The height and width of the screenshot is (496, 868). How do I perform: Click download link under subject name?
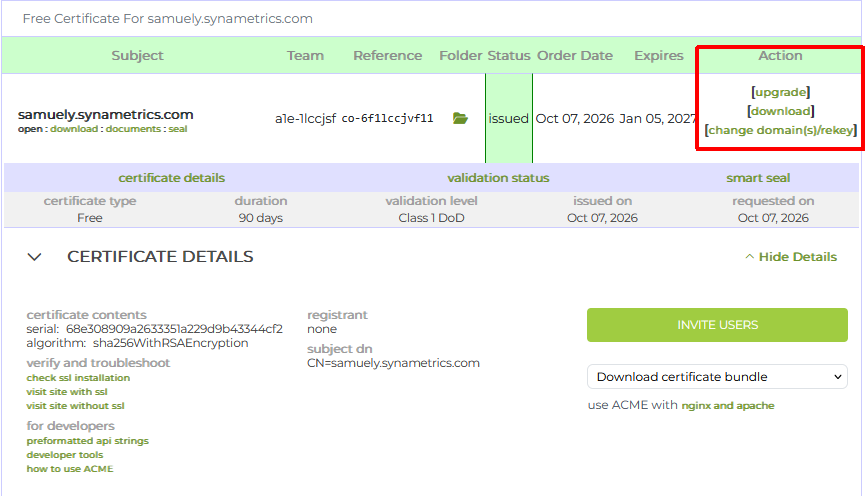click(74, 129)
